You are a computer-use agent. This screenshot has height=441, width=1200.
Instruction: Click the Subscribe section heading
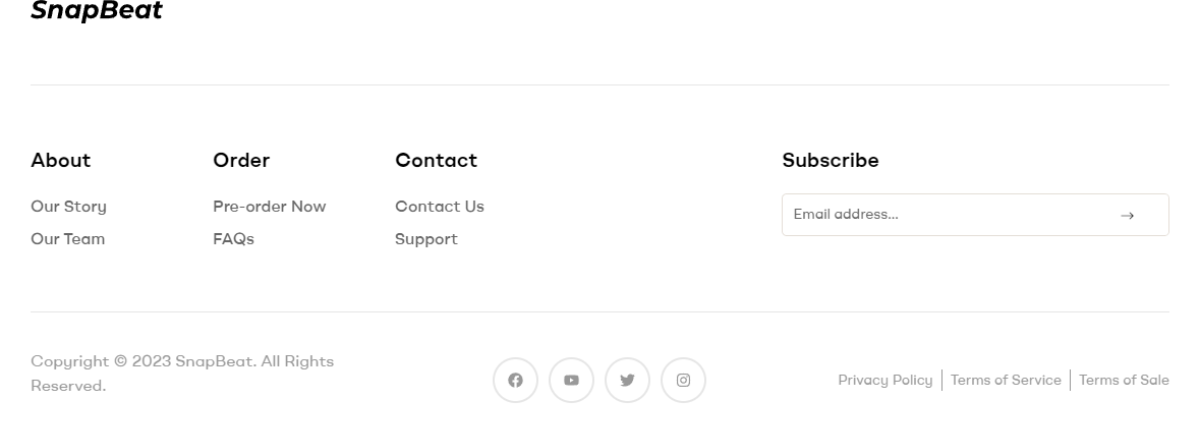[x=831, y=160]
